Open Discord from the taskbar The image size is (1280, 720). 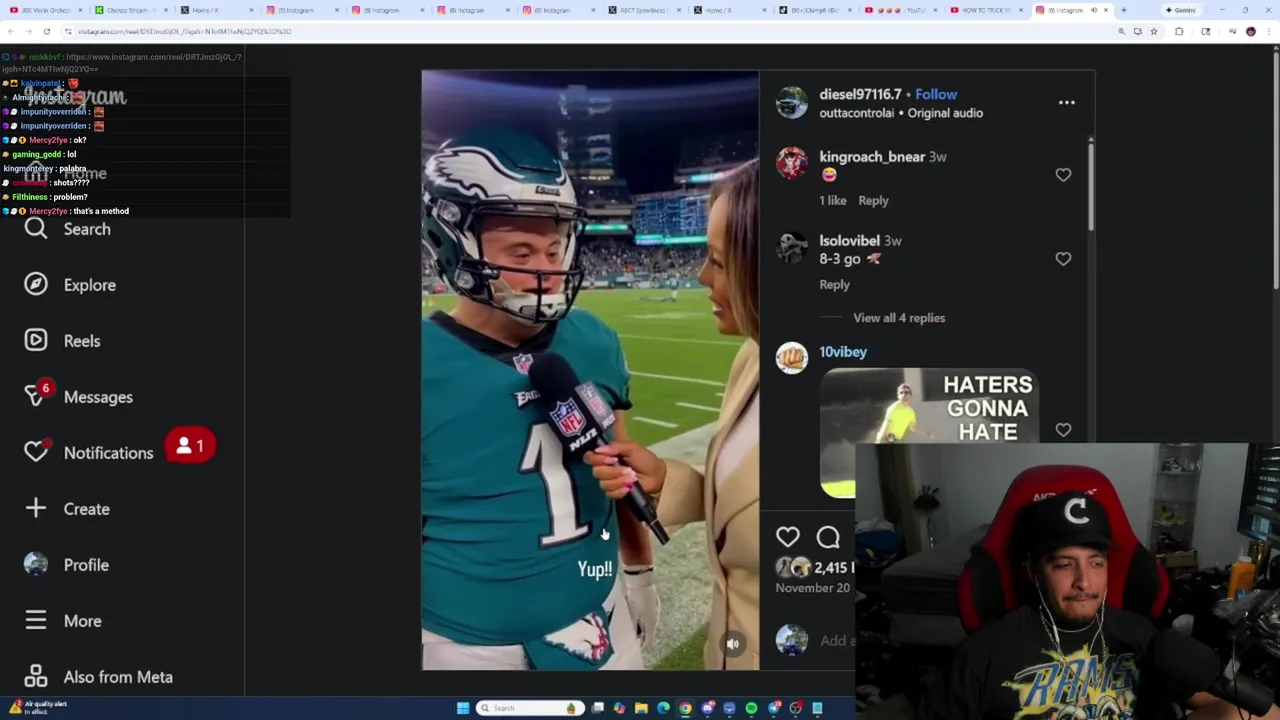coord(707,708)
